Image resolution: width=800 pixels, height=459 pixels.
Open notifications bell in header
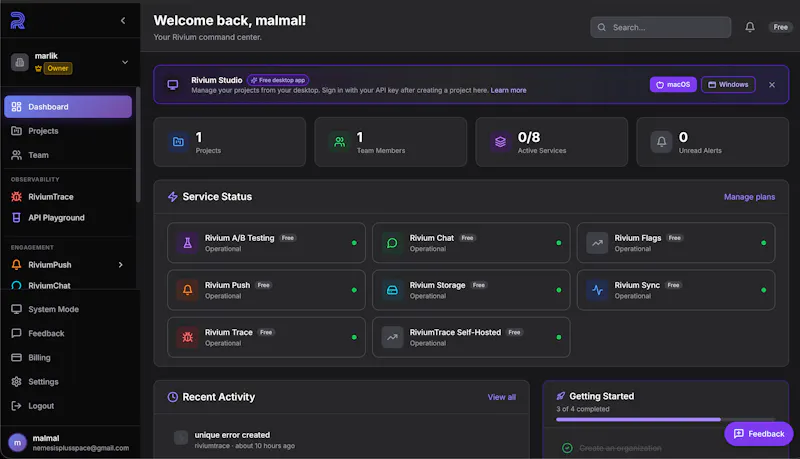tap(750, 27)
